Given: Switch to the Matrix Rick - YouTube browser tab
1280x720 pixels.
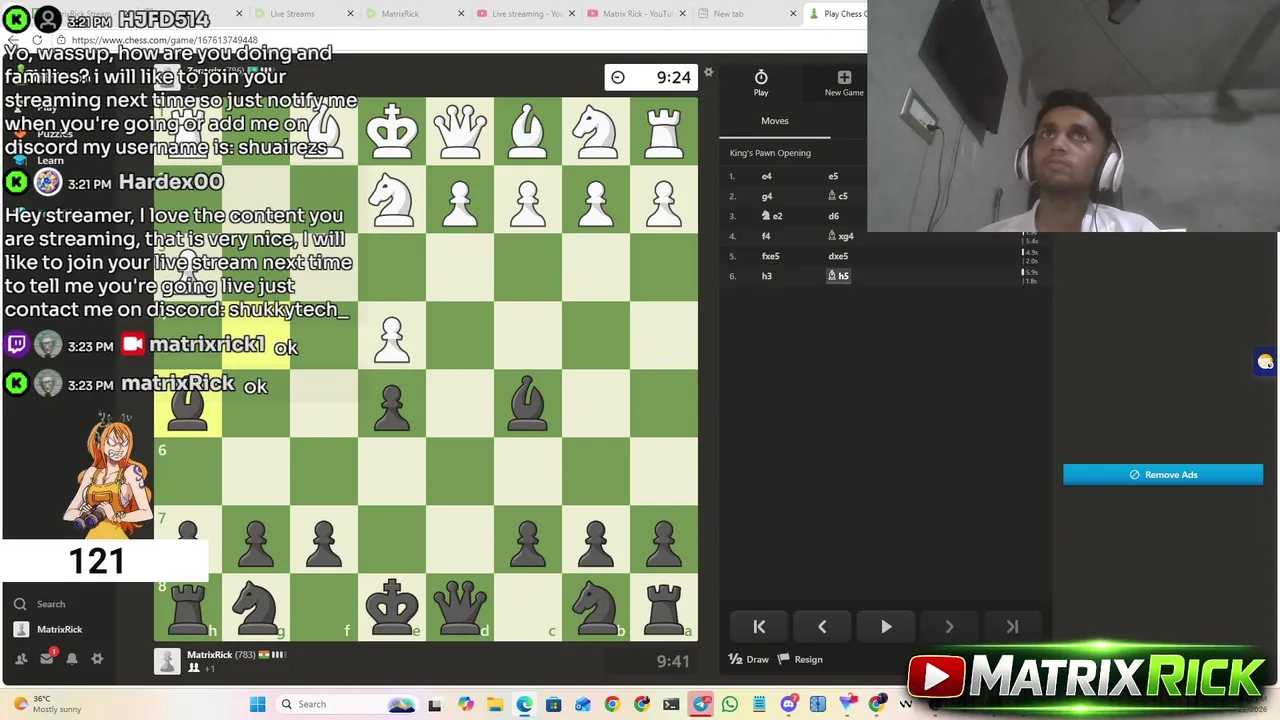Looking at the screenshot, I should tap(636, 14).
